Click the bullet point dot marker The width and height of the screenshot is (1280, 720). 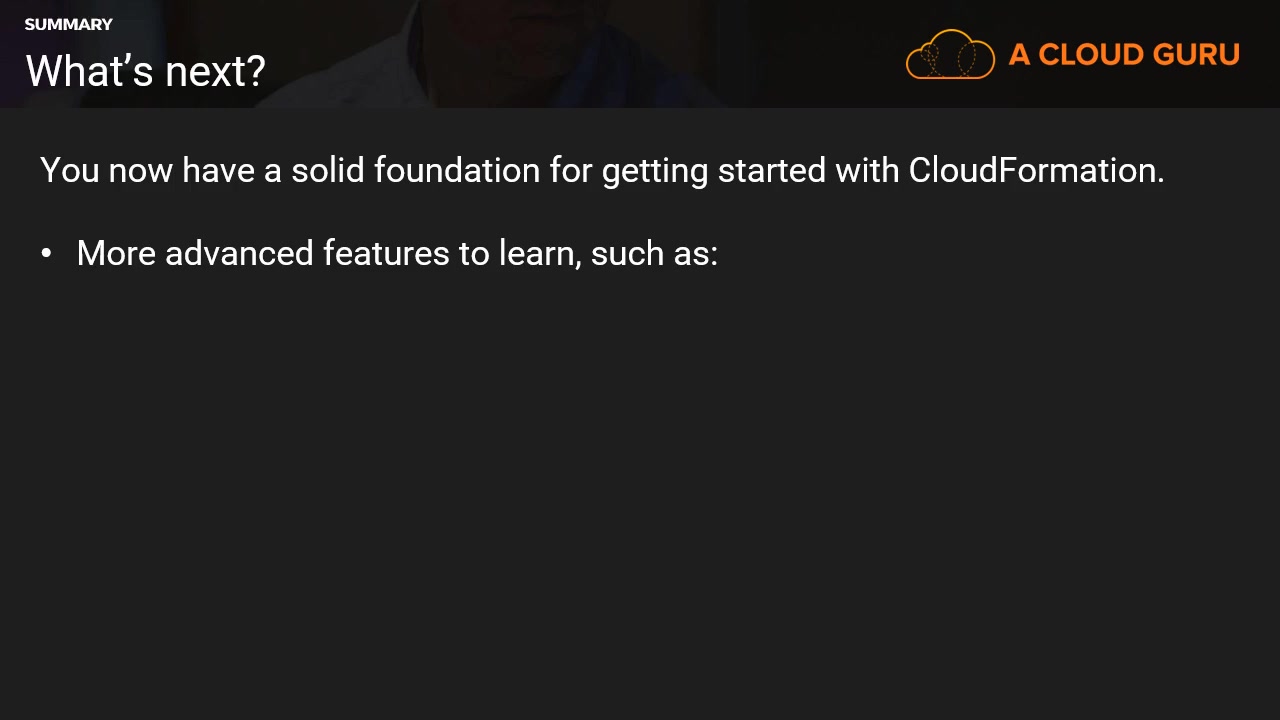point(46,254)
